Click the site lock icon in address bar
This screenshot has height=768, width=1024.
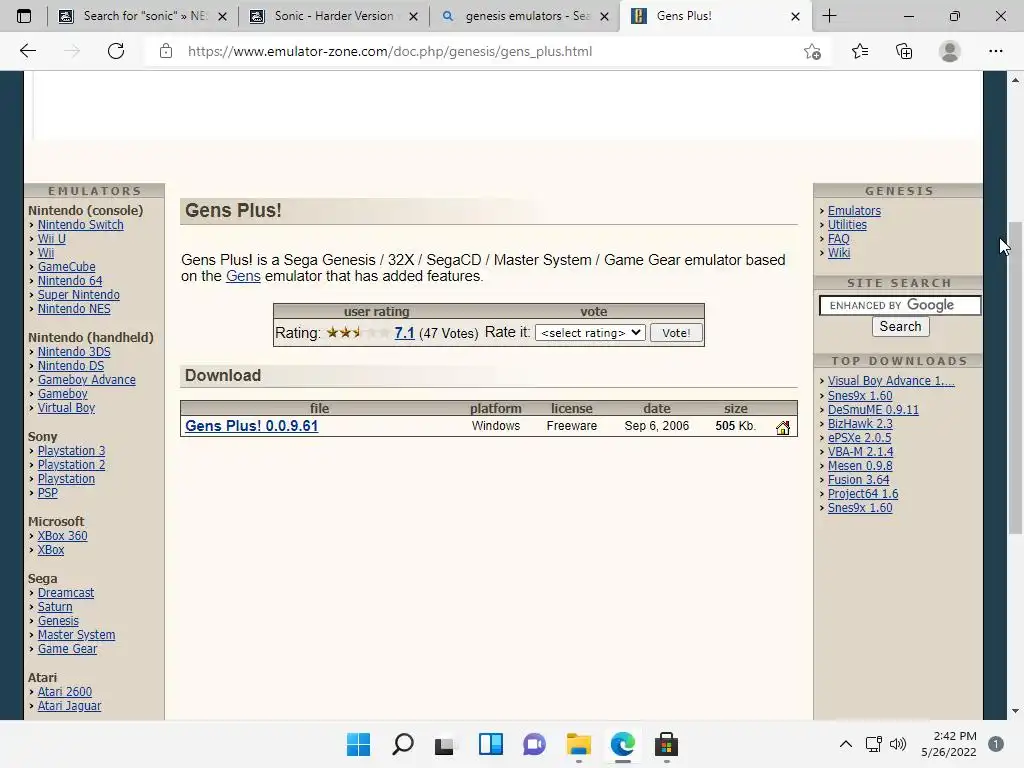point(166,51)
